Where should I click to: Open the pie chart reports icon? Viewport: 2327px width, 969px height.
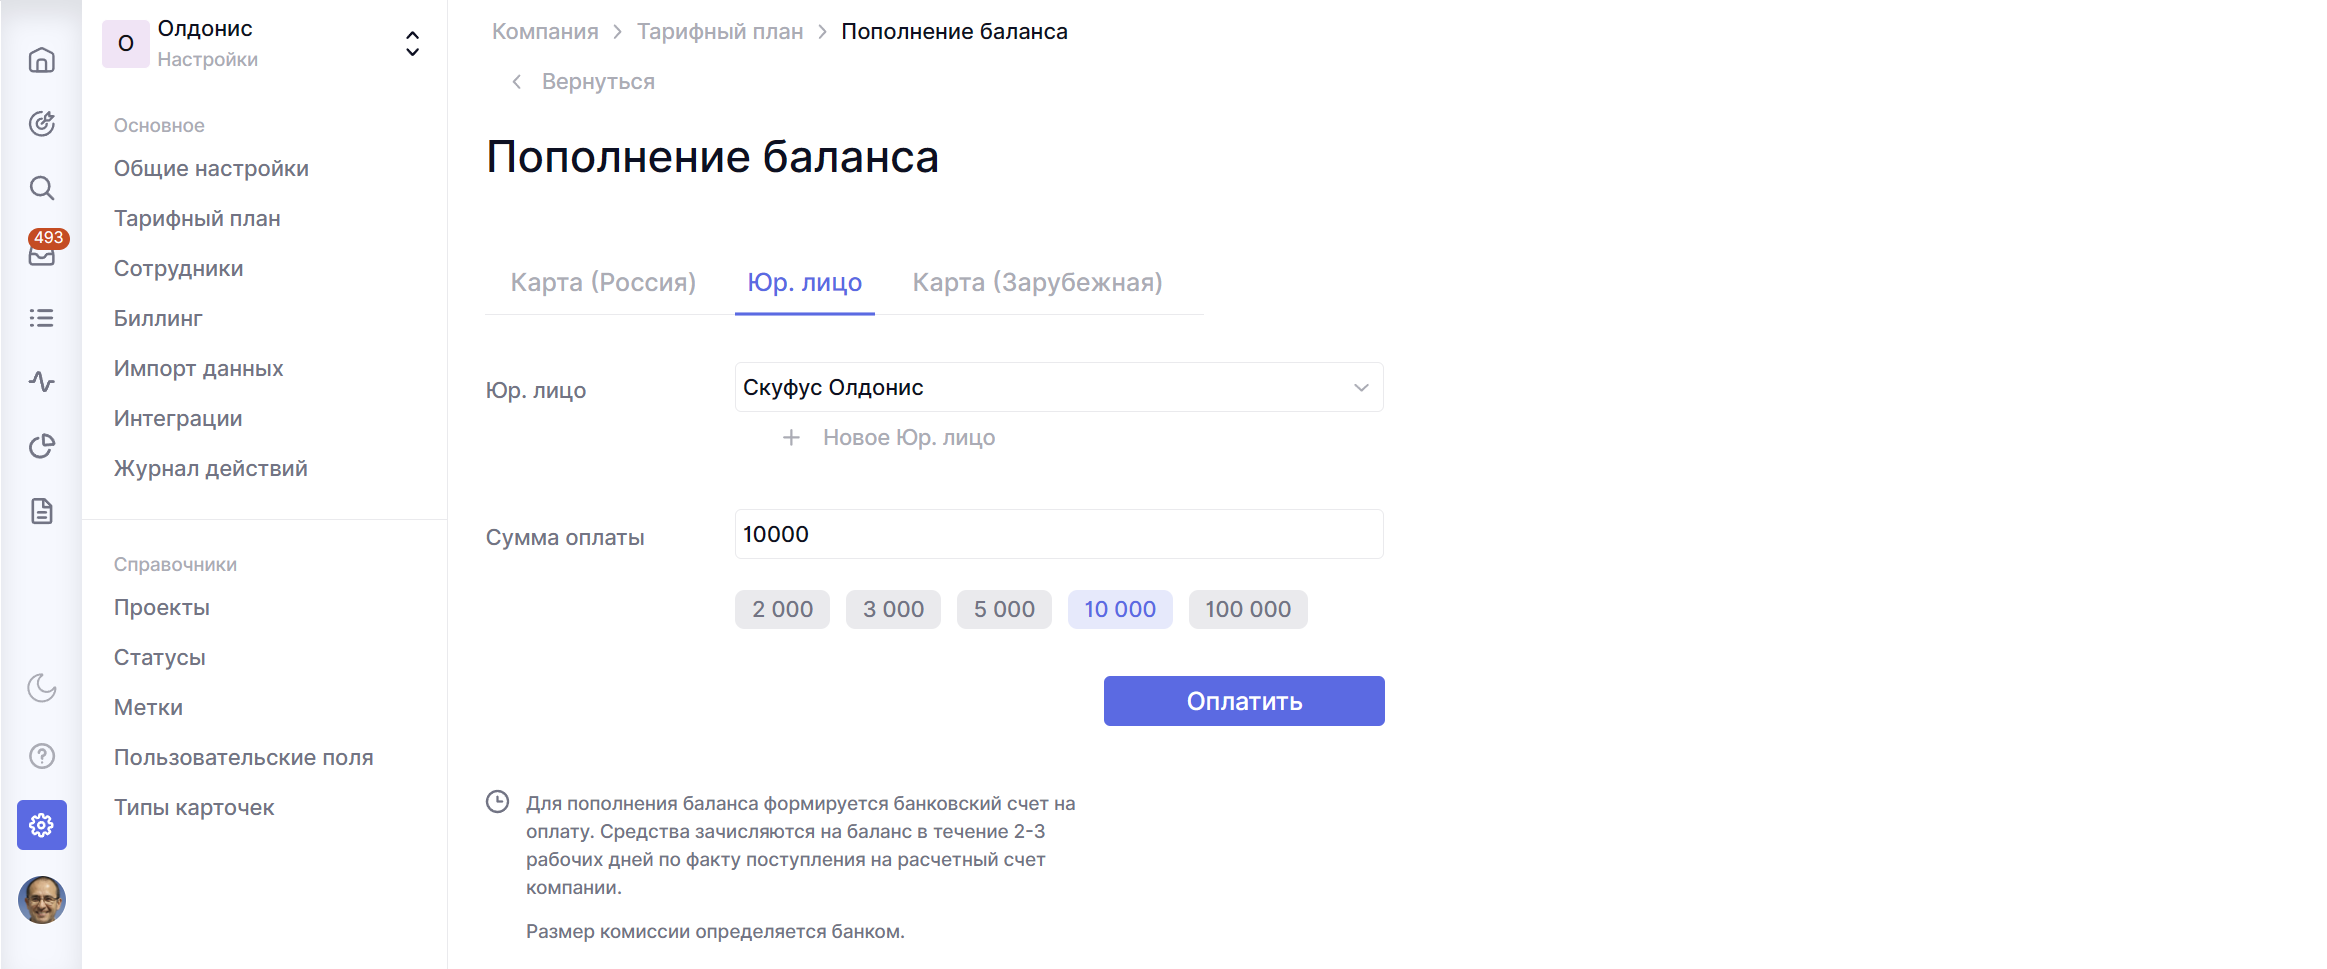point(41,446)
